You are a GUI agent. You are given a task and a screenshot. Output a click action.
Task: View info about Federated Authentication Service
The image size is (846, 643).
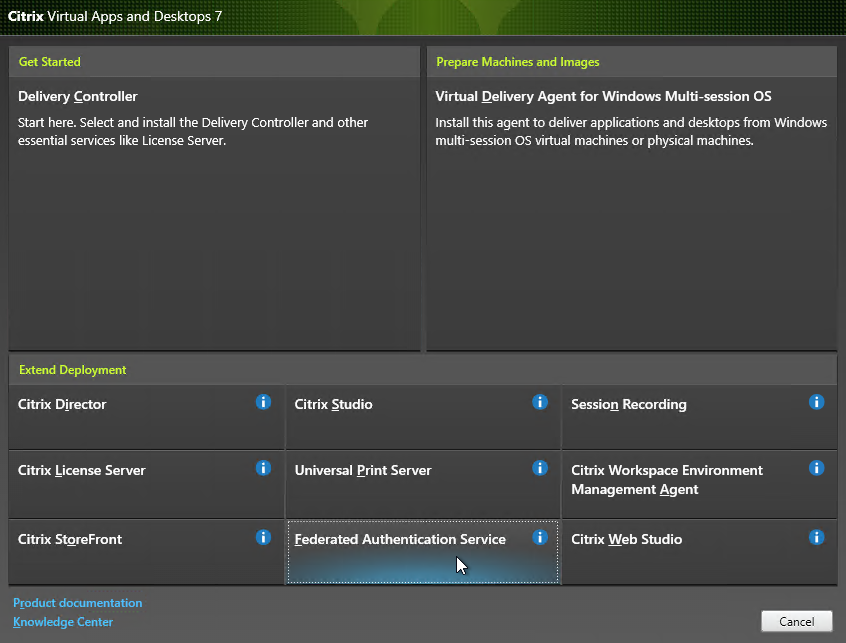(x=540, y=537)
